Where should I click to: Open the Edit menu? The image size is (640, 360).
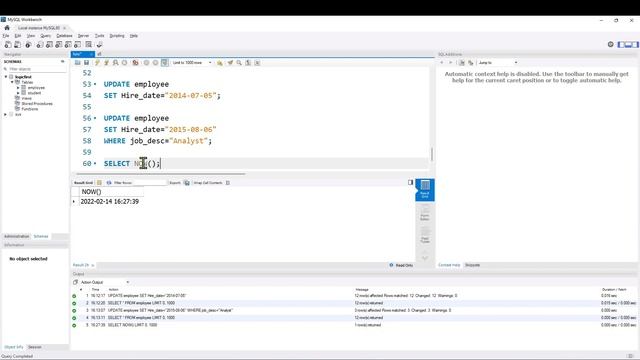pos(18,36)
